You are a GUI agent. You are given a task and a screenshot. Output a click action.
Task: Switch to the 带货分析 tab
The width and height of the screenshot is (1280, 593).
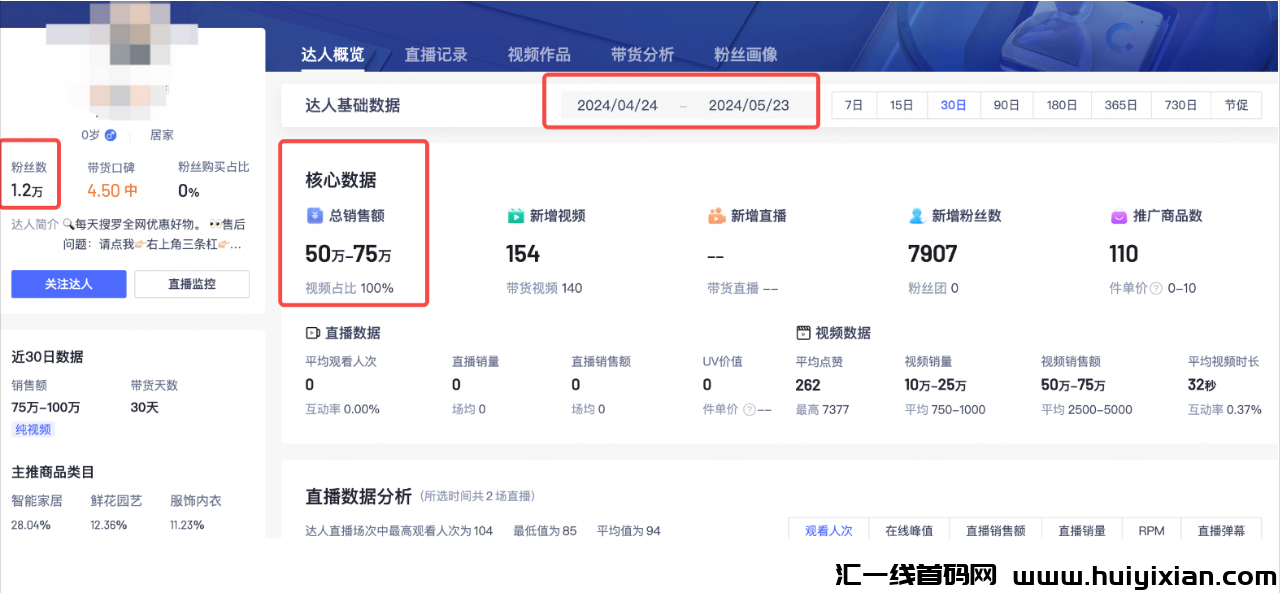641,54
